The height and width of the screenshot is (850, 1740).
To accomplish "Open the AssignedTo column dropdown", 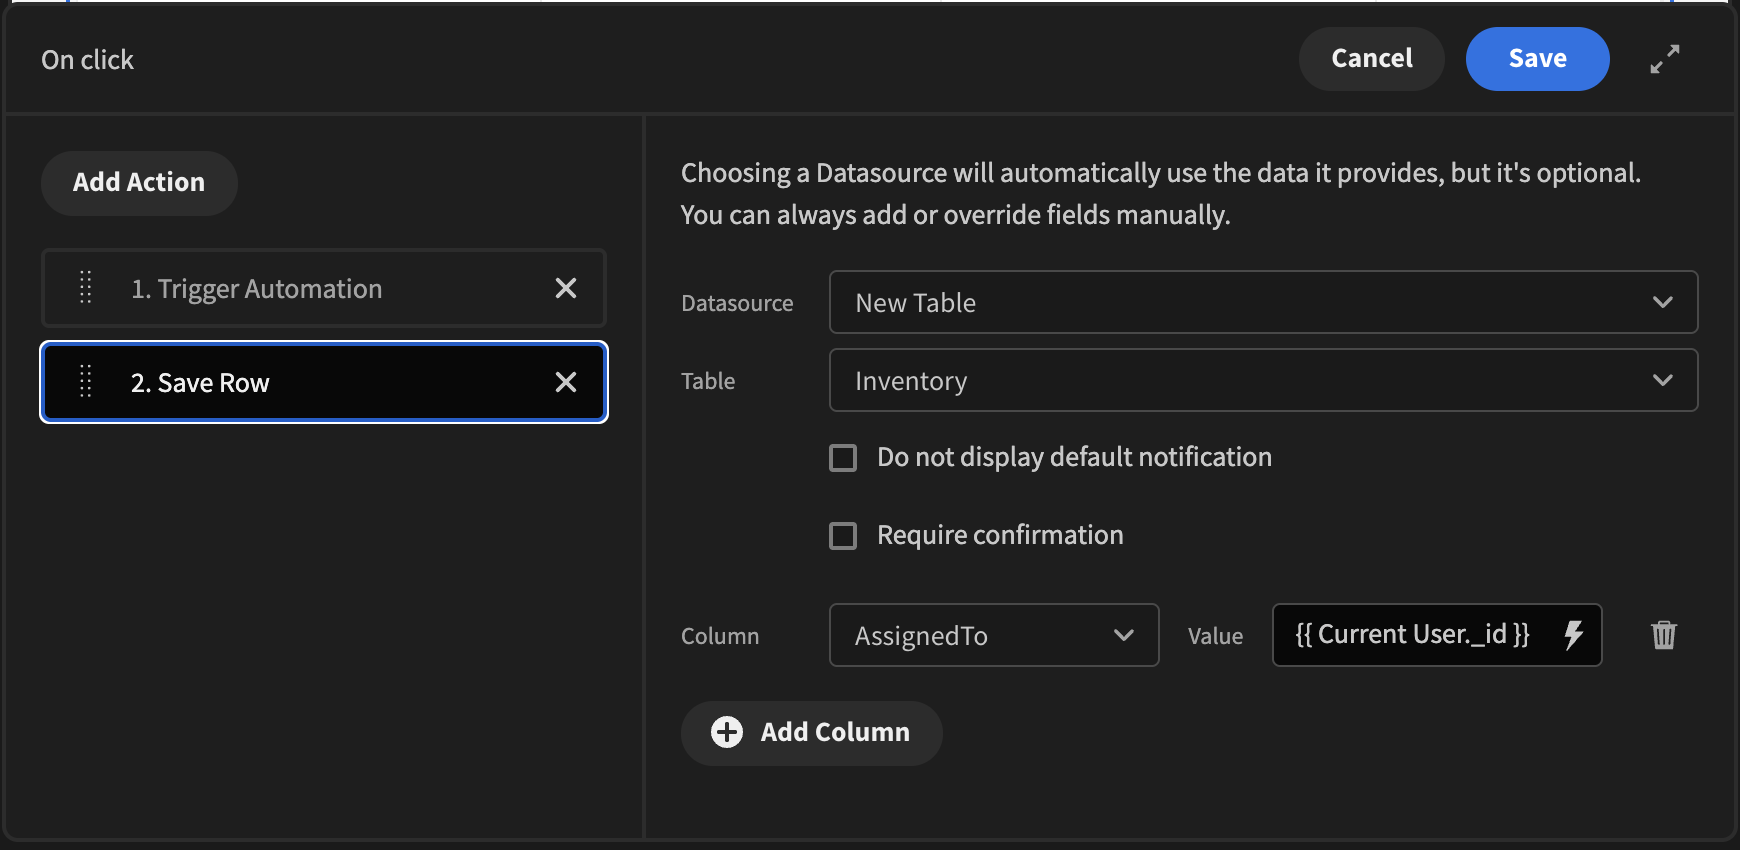I will pos(993,635).
